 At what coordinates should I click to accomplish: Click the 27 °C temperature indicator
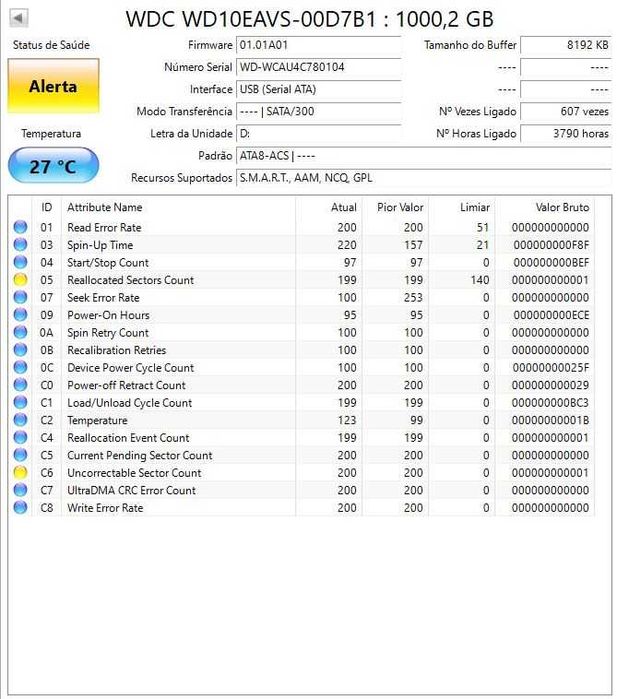(53, 166)
